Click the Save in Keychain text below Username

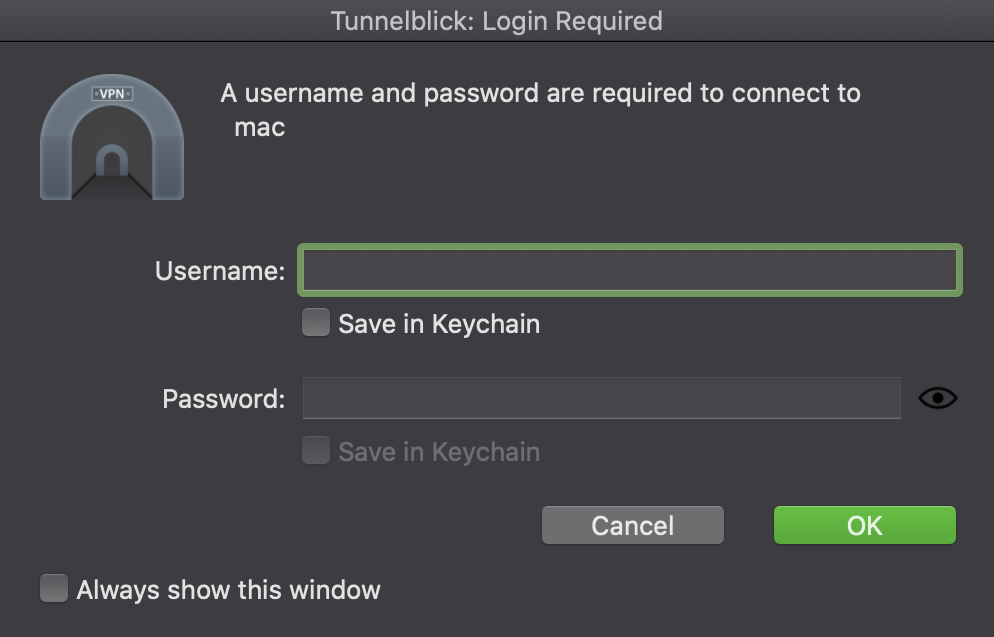click(x=439, y=324)
